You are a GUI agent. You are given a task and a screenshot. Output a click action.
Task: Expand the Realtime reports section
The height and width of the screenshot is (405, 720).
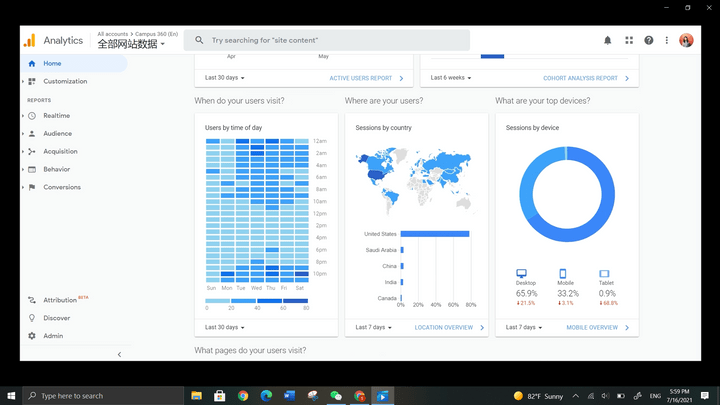[x=56, y=116]
